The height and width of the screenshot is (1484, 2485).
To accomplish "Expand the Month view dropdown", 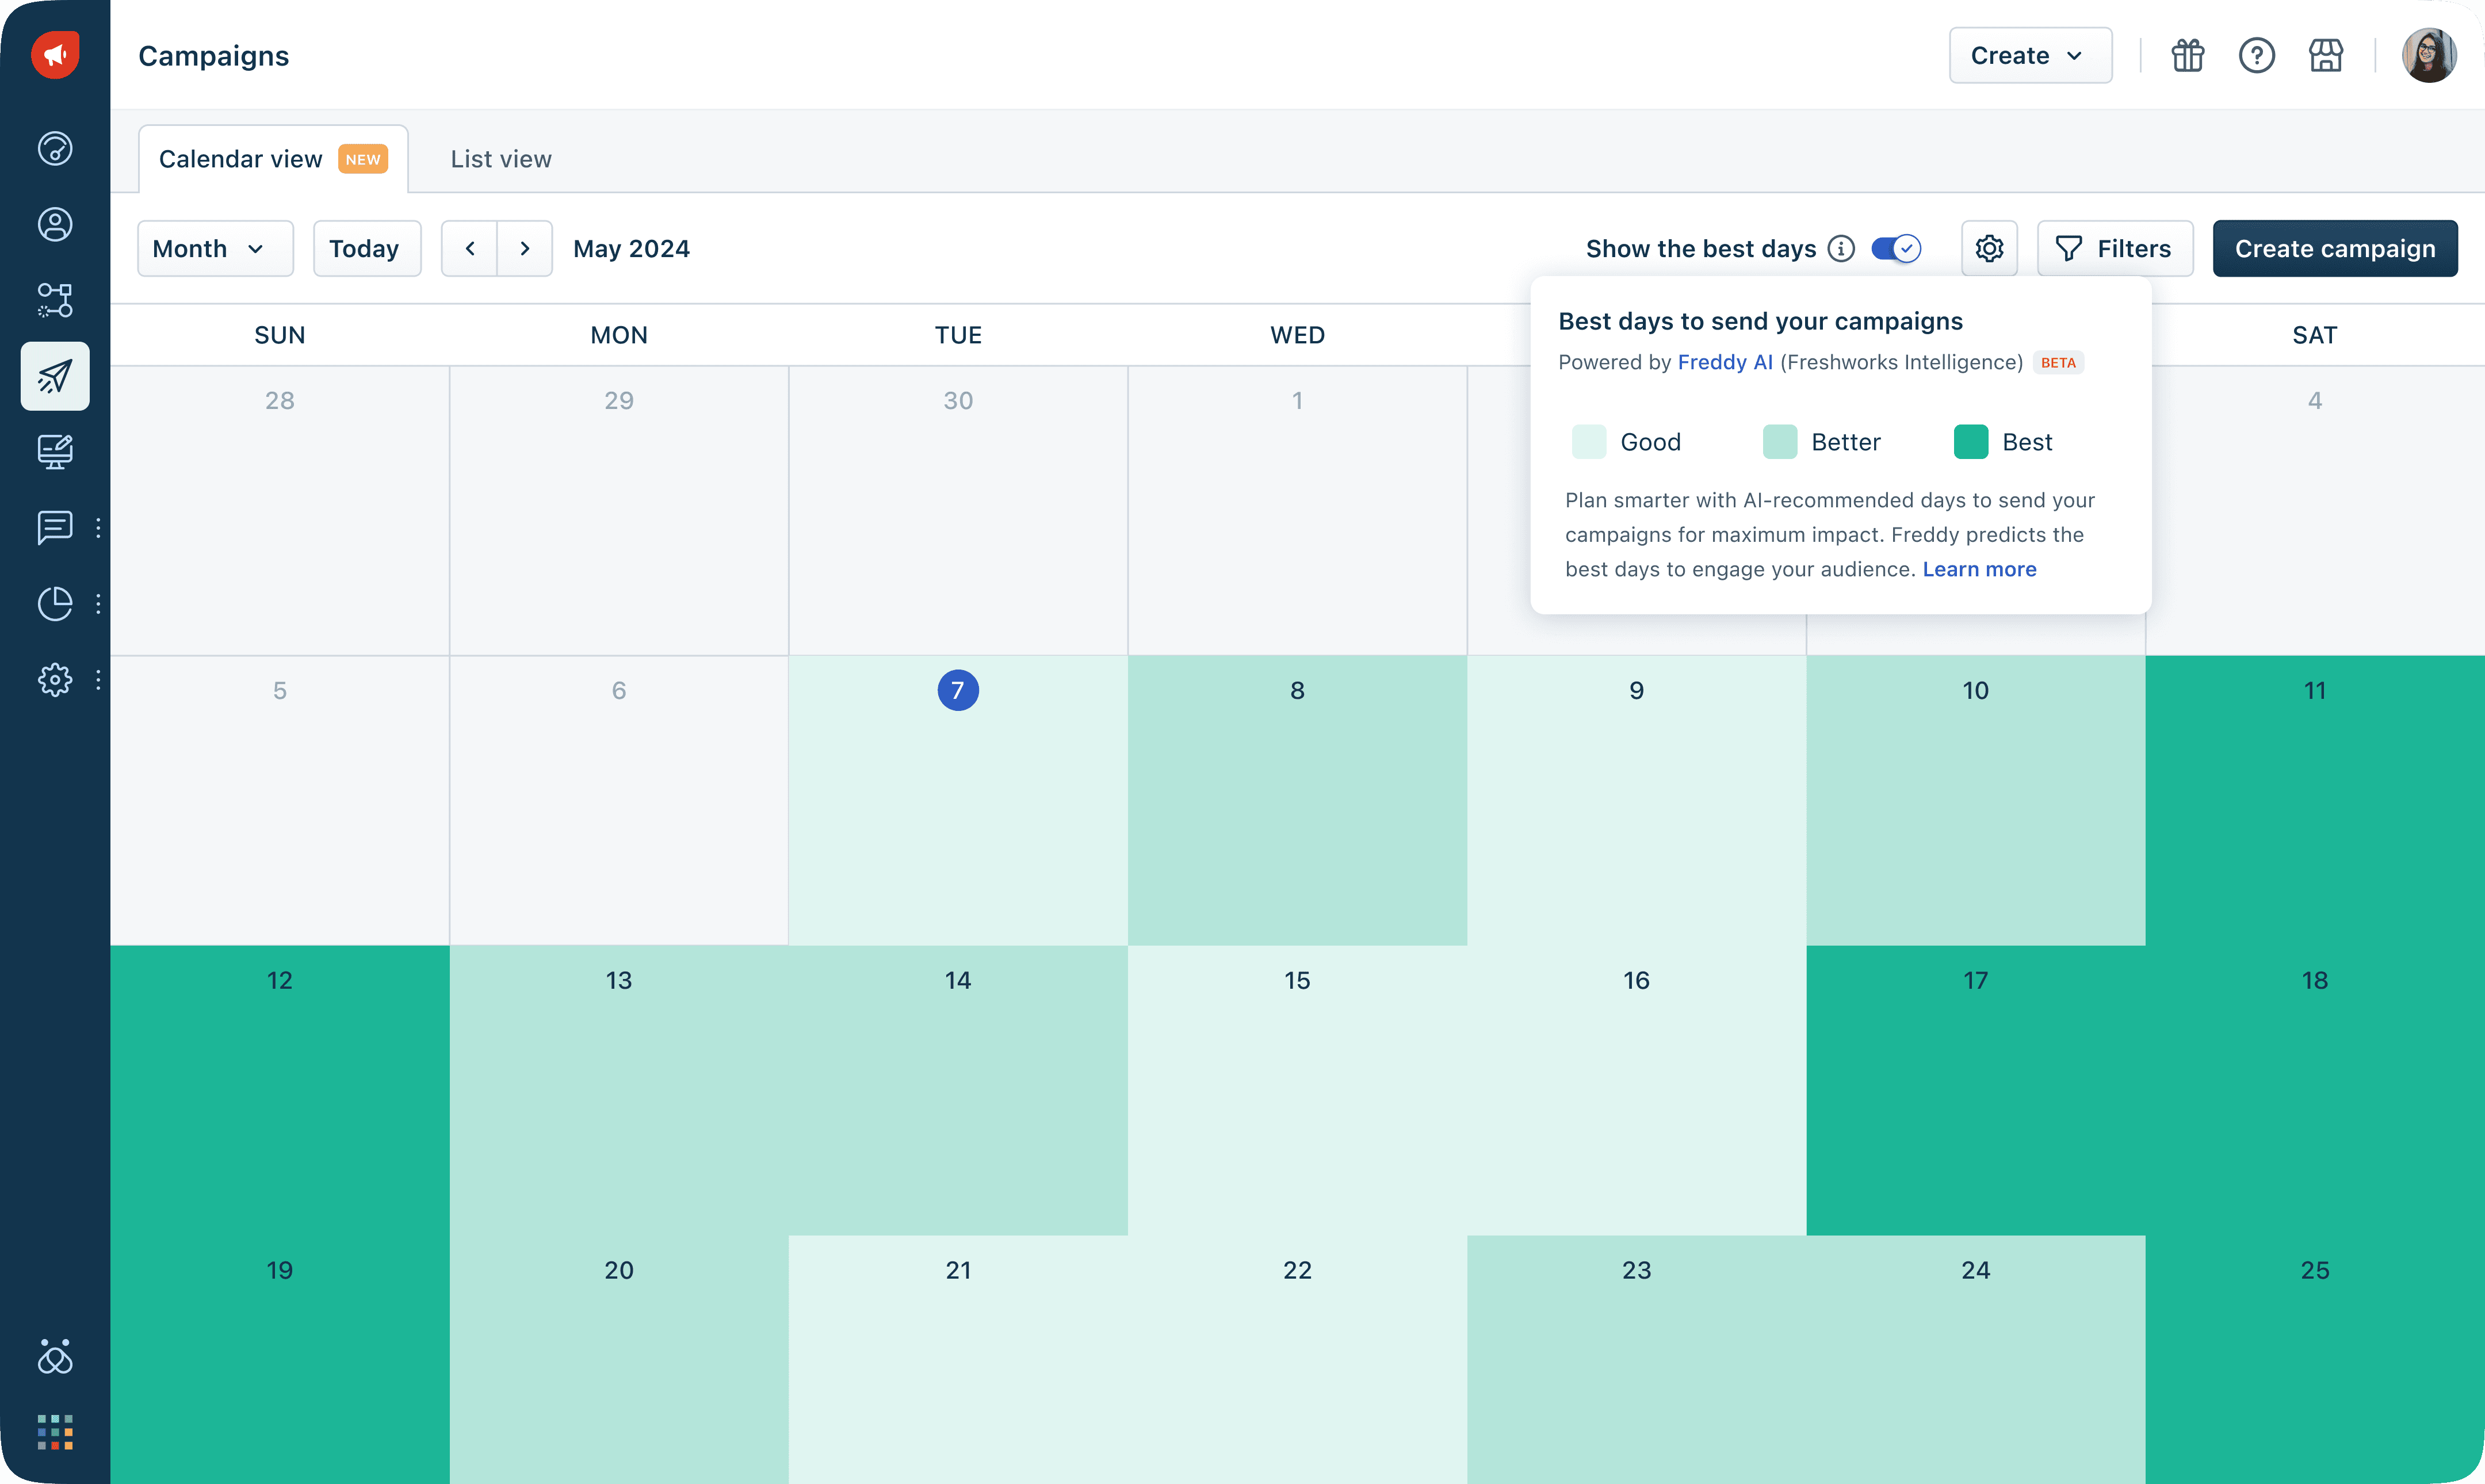I will click(215, 248).
